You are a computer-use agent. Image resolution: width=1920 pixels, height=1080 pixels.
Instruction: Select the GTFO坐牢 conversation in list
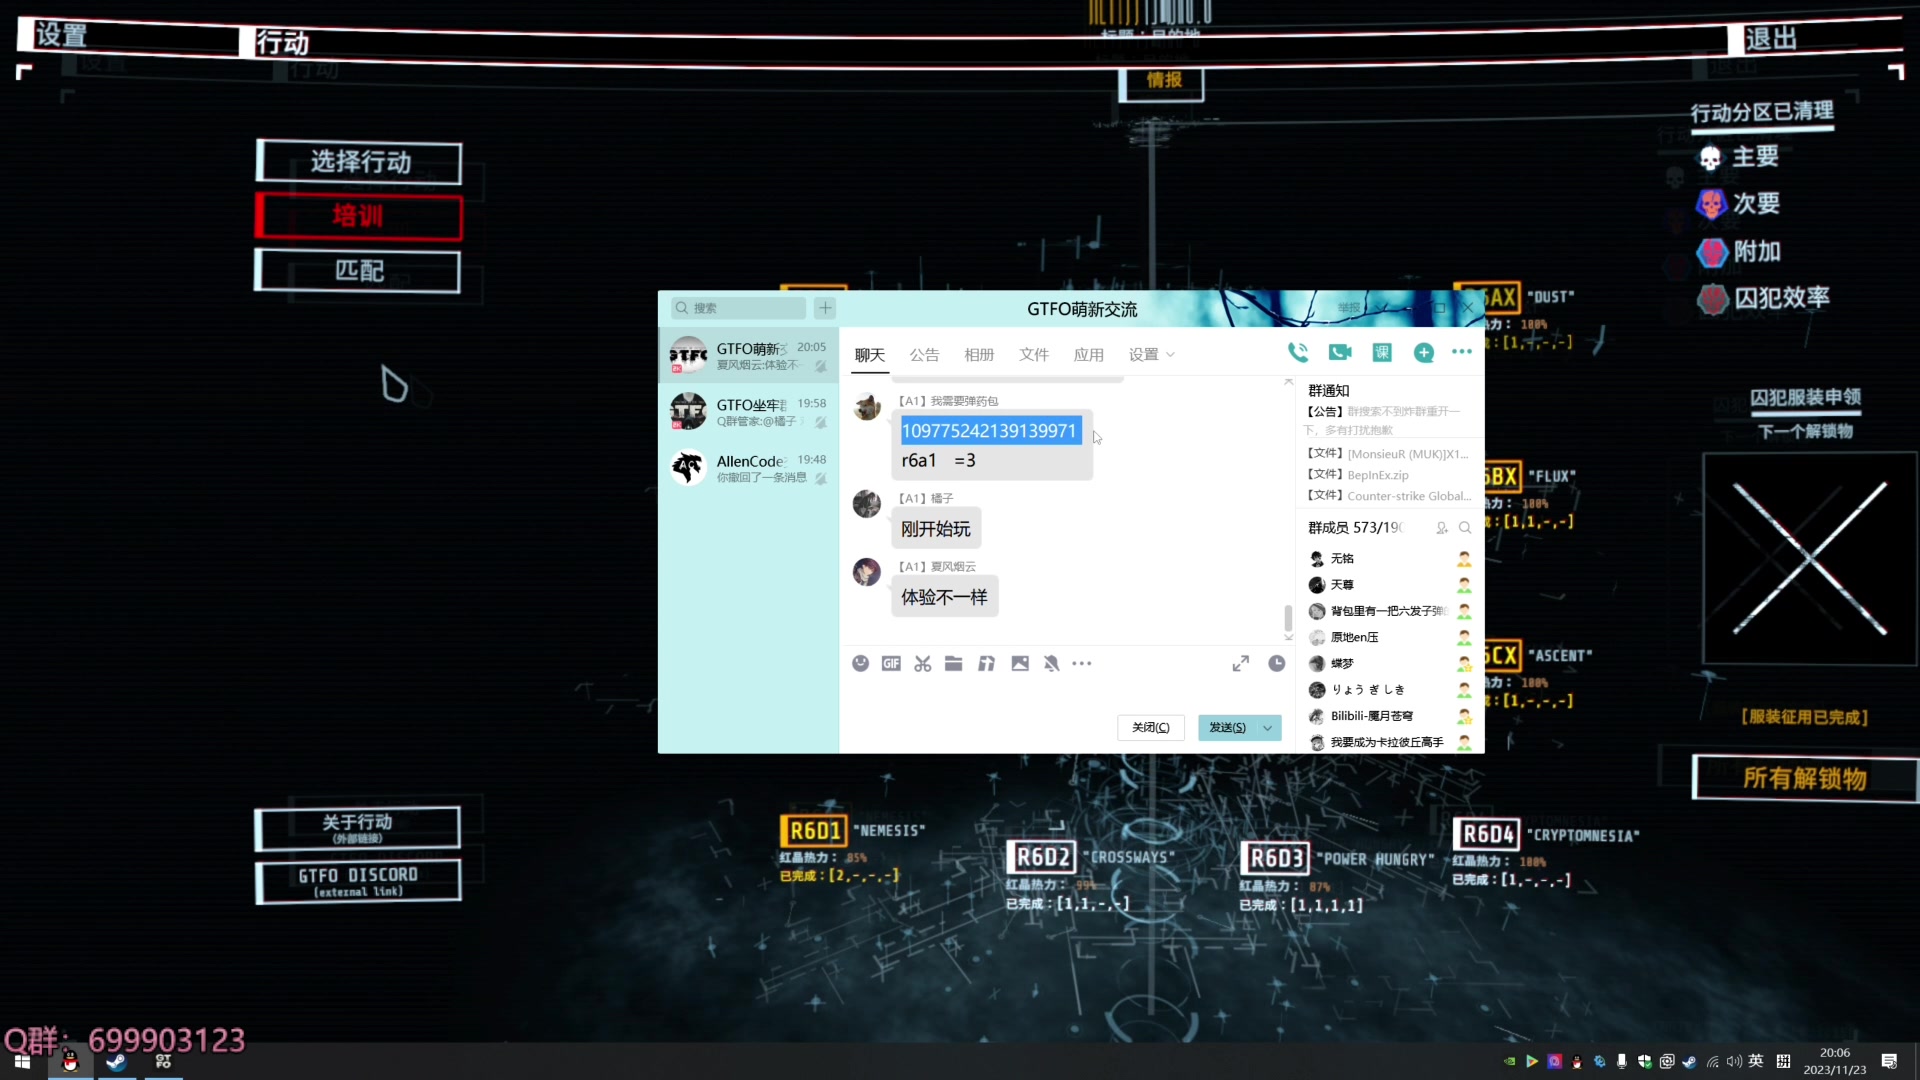pyautogui.click(x=748, y=412)
